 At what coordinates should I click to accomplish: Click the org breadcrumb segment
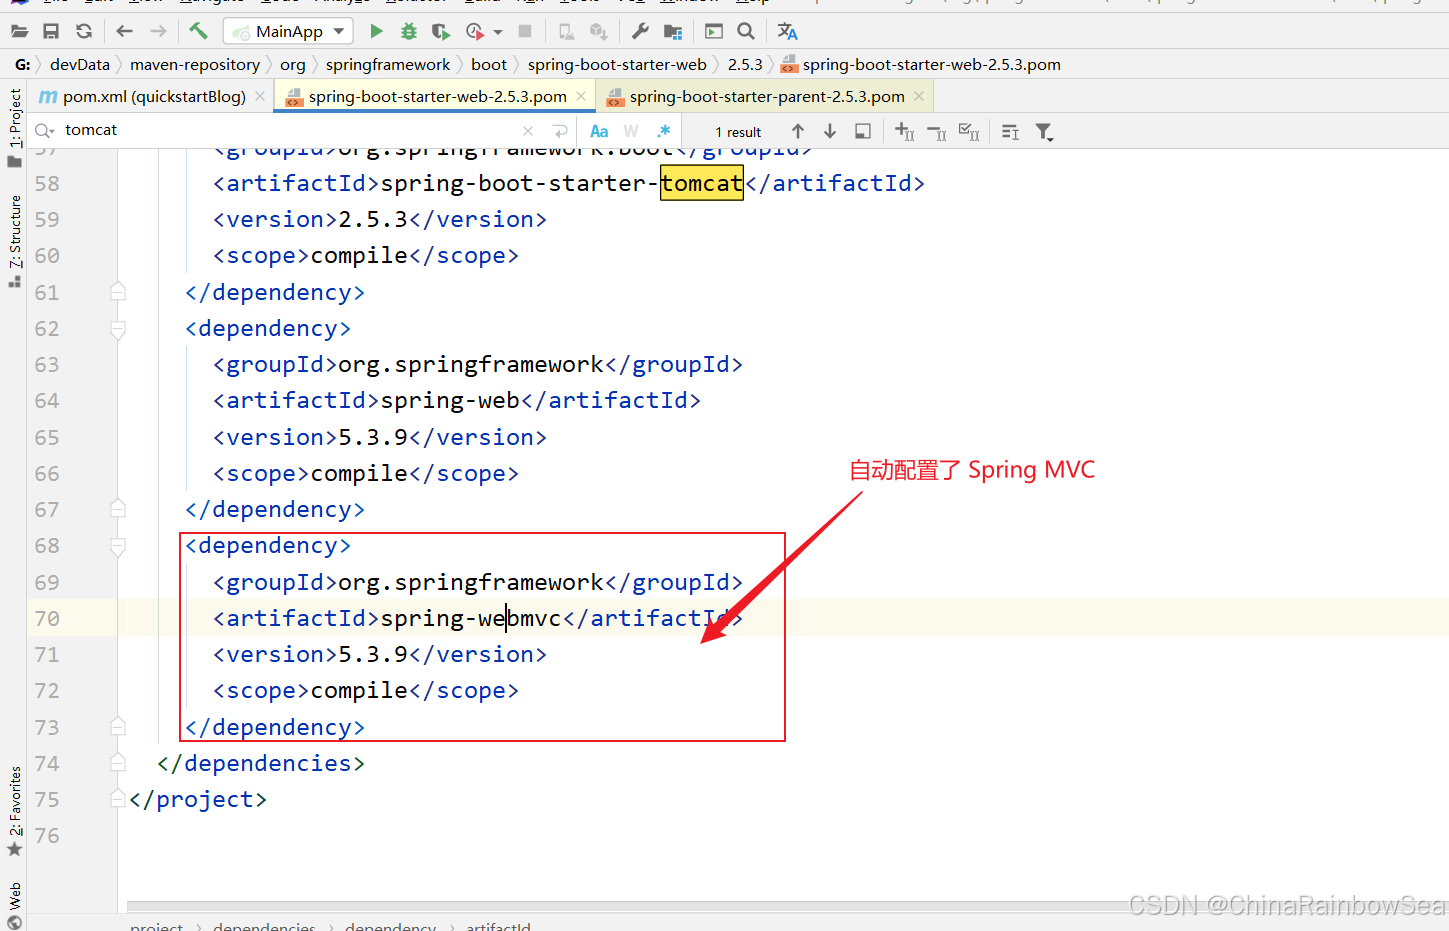tap(293, 64)
